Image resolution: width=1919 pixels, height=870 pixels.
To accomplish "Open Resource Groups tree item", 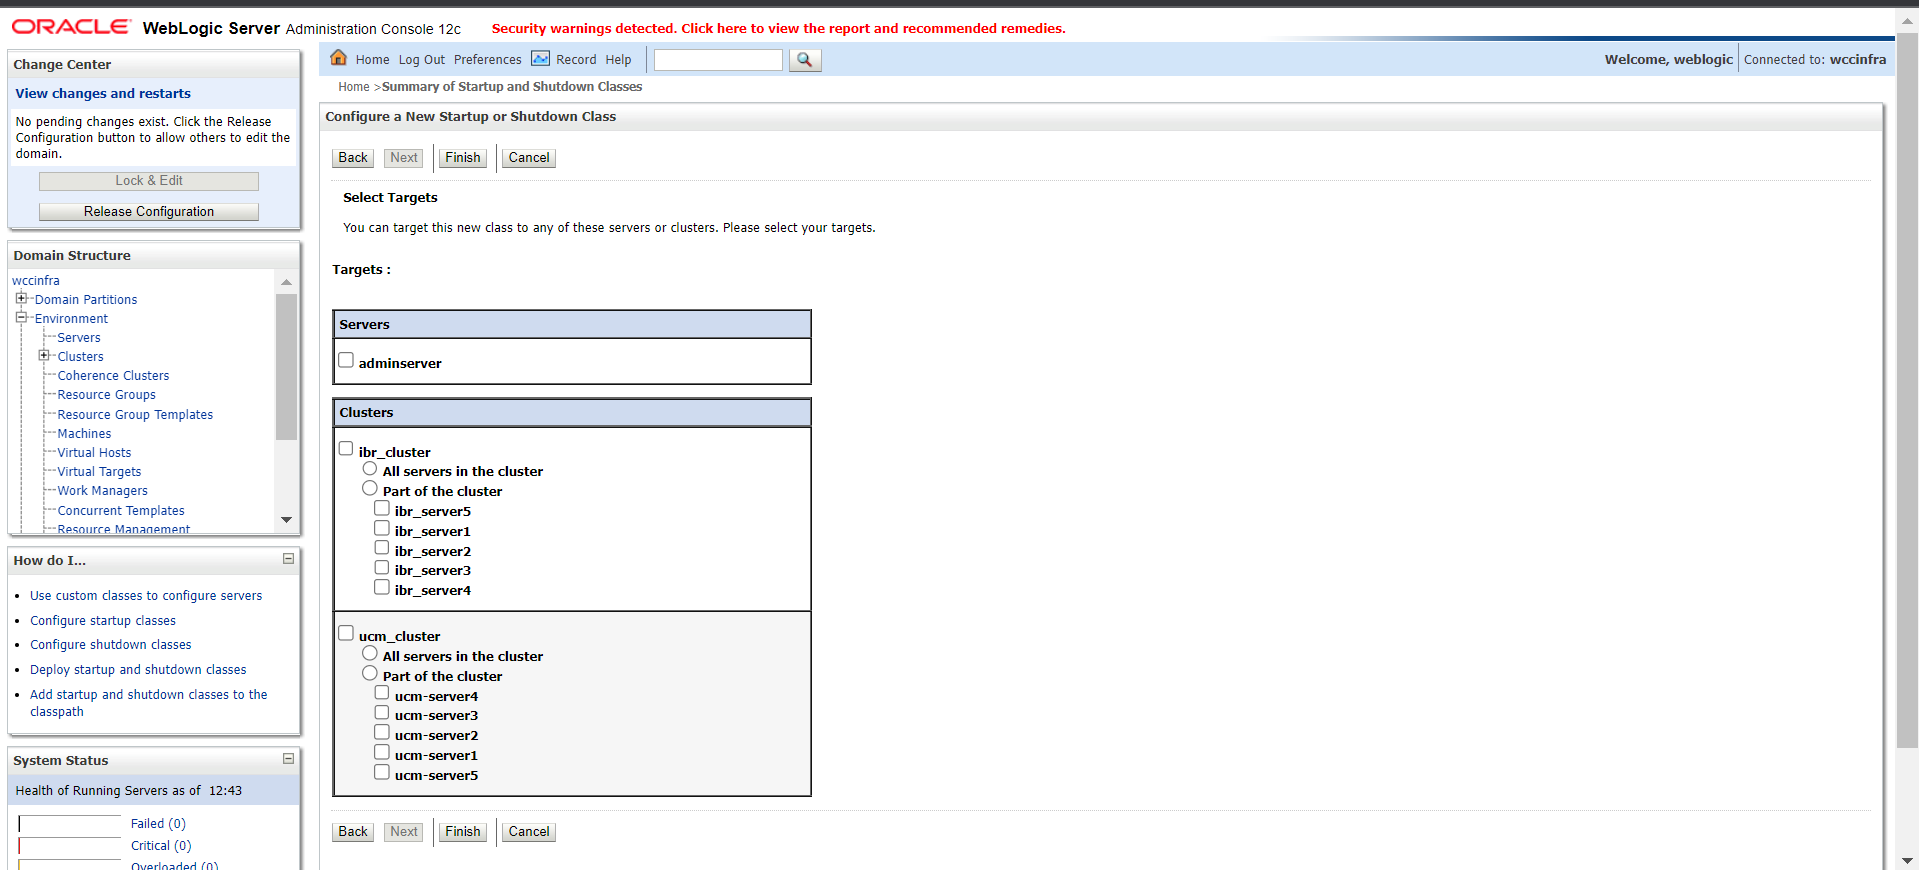I will point(106,395).
